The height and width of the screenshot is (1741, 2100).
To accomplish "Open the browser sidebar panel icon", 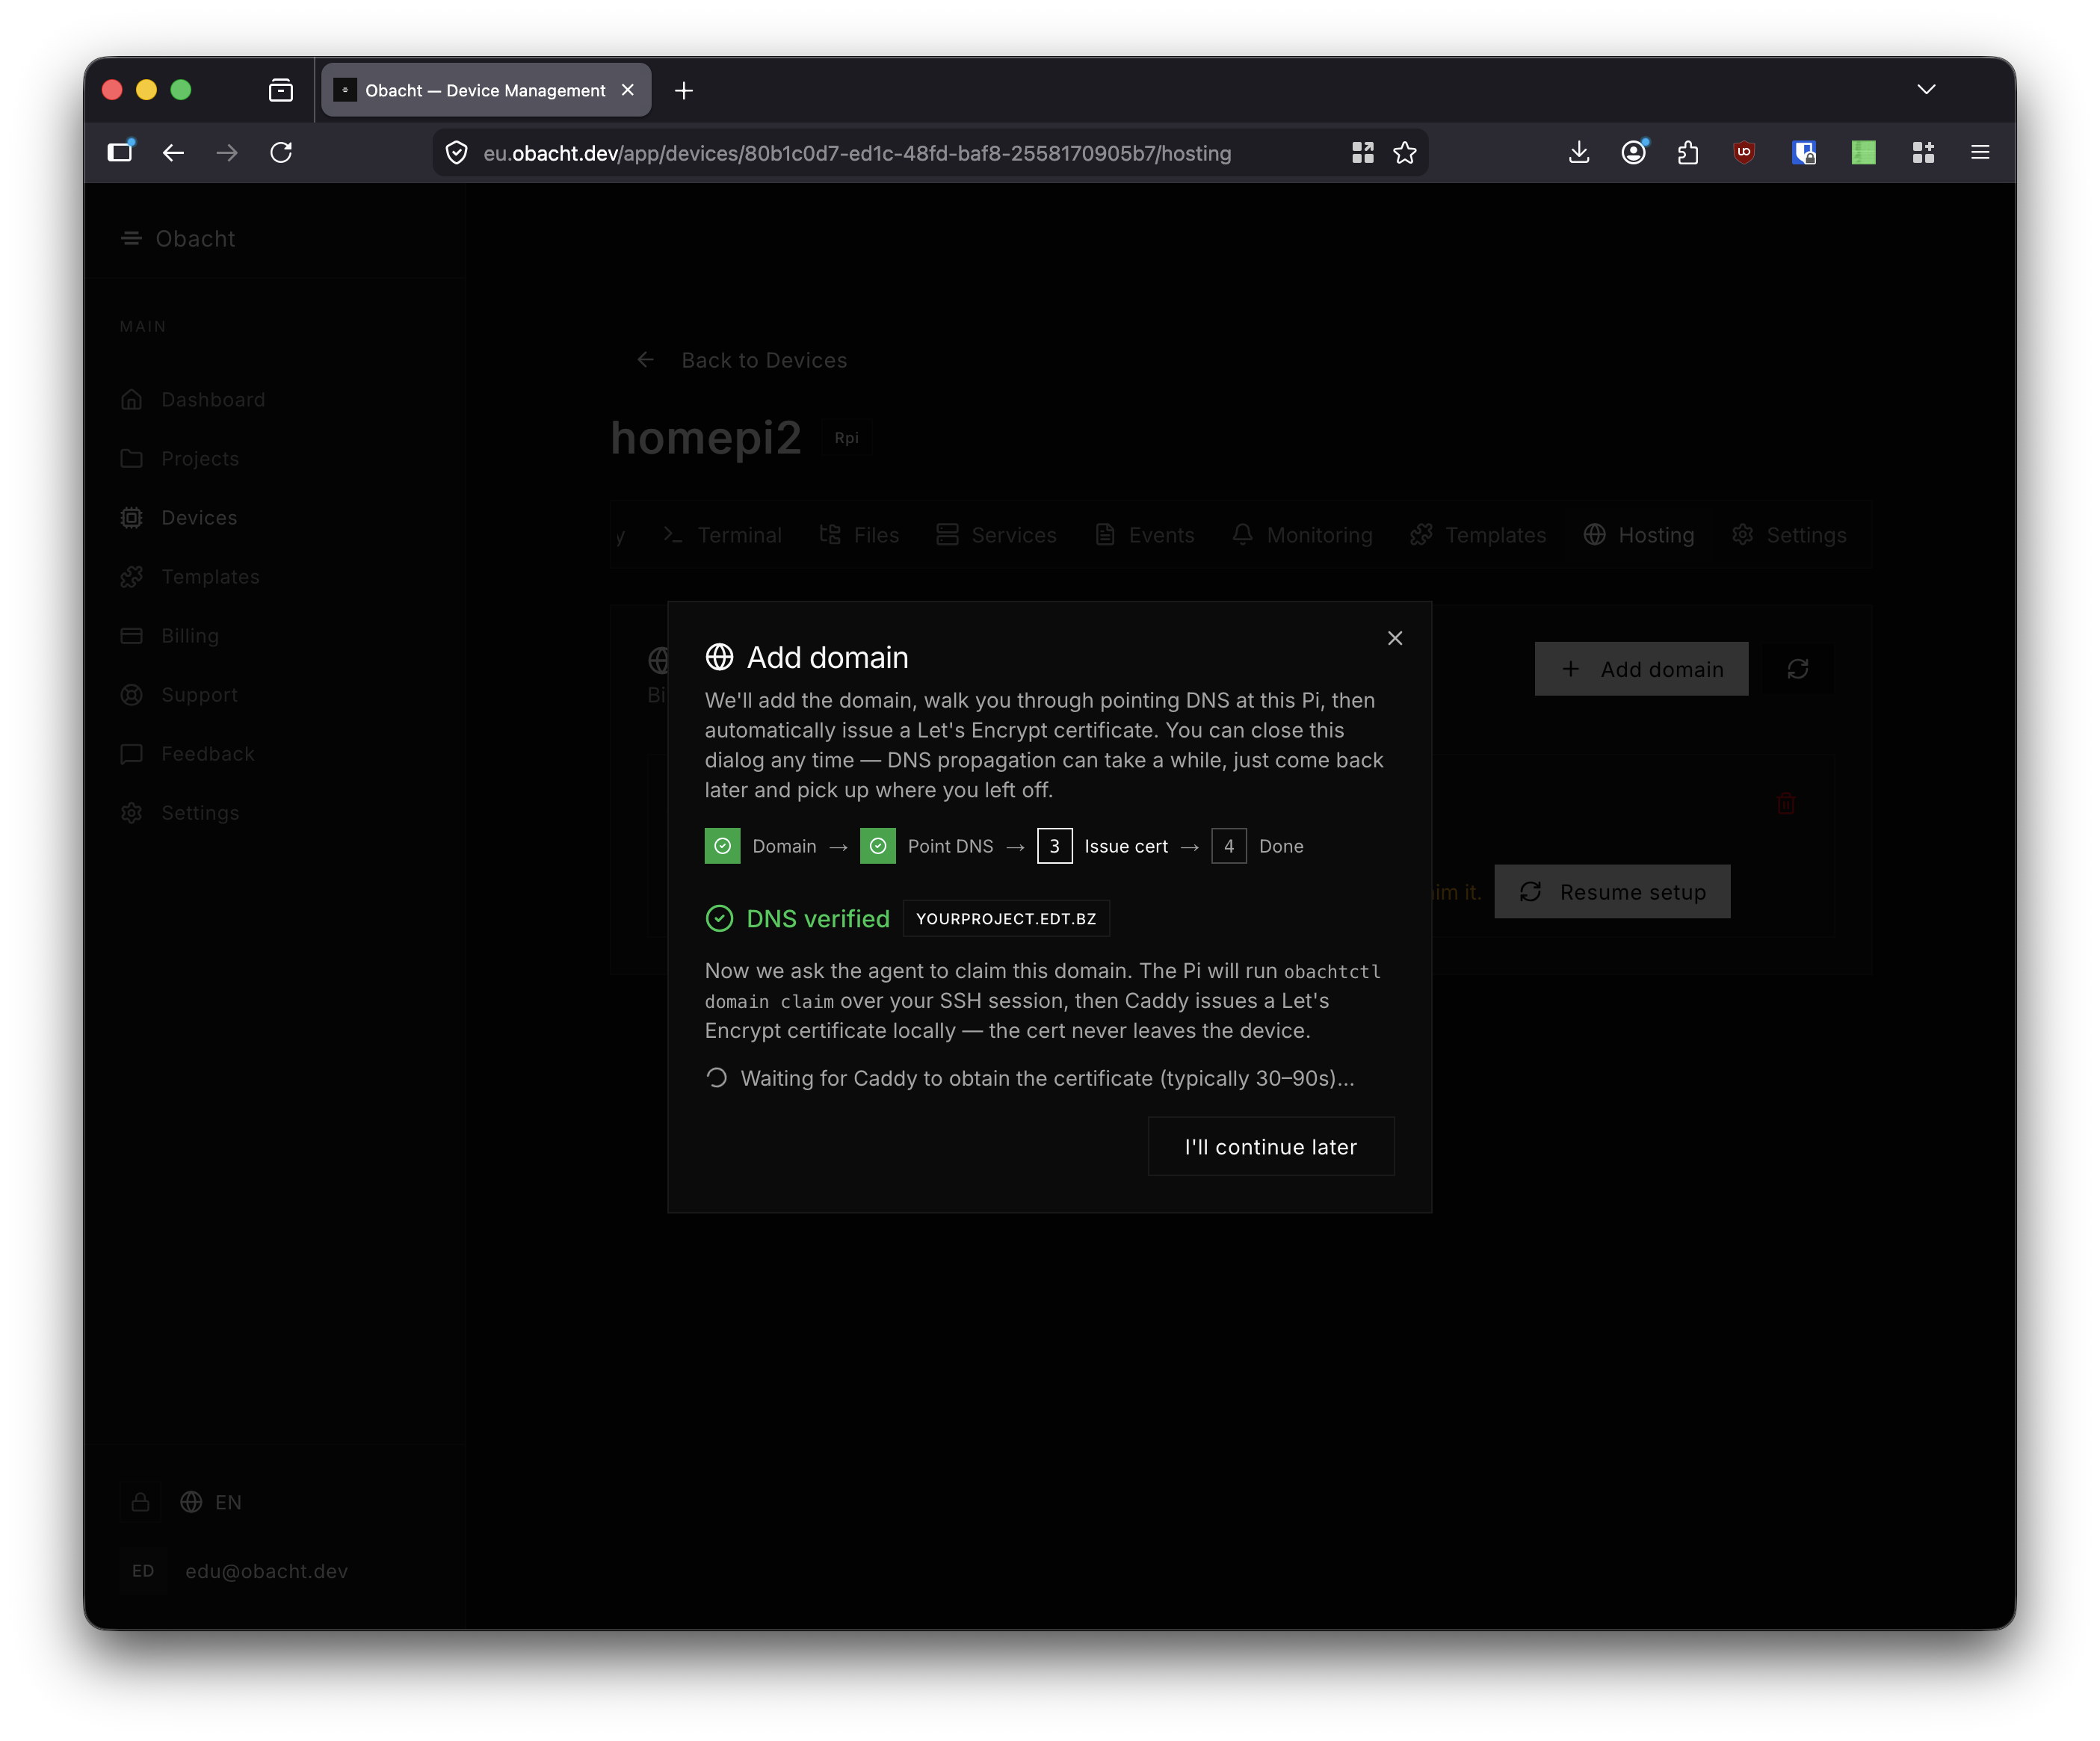I will pyautogui.click(x=120, y=152).
